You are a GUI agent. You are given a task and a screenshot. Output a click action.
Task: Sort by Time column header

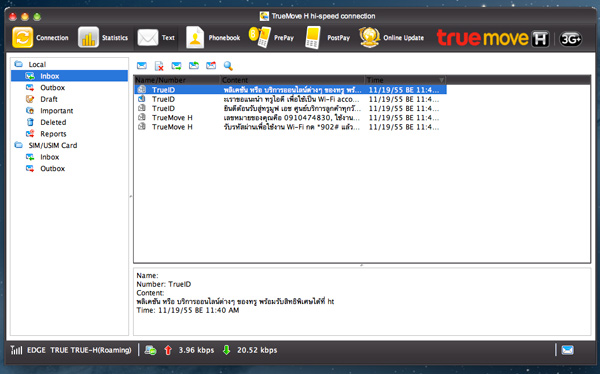coord(405,80)
